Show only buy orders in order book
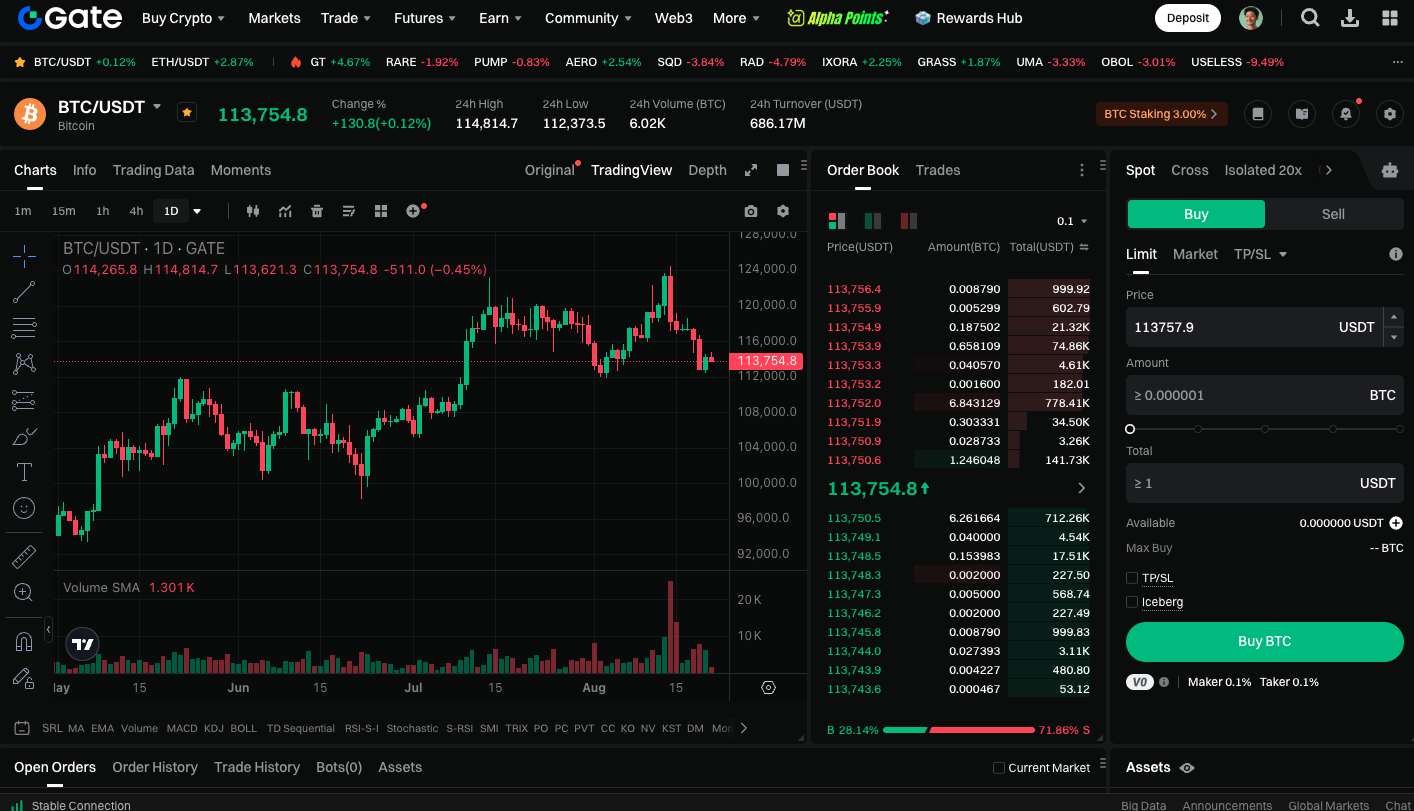 [x=873, y=221]
